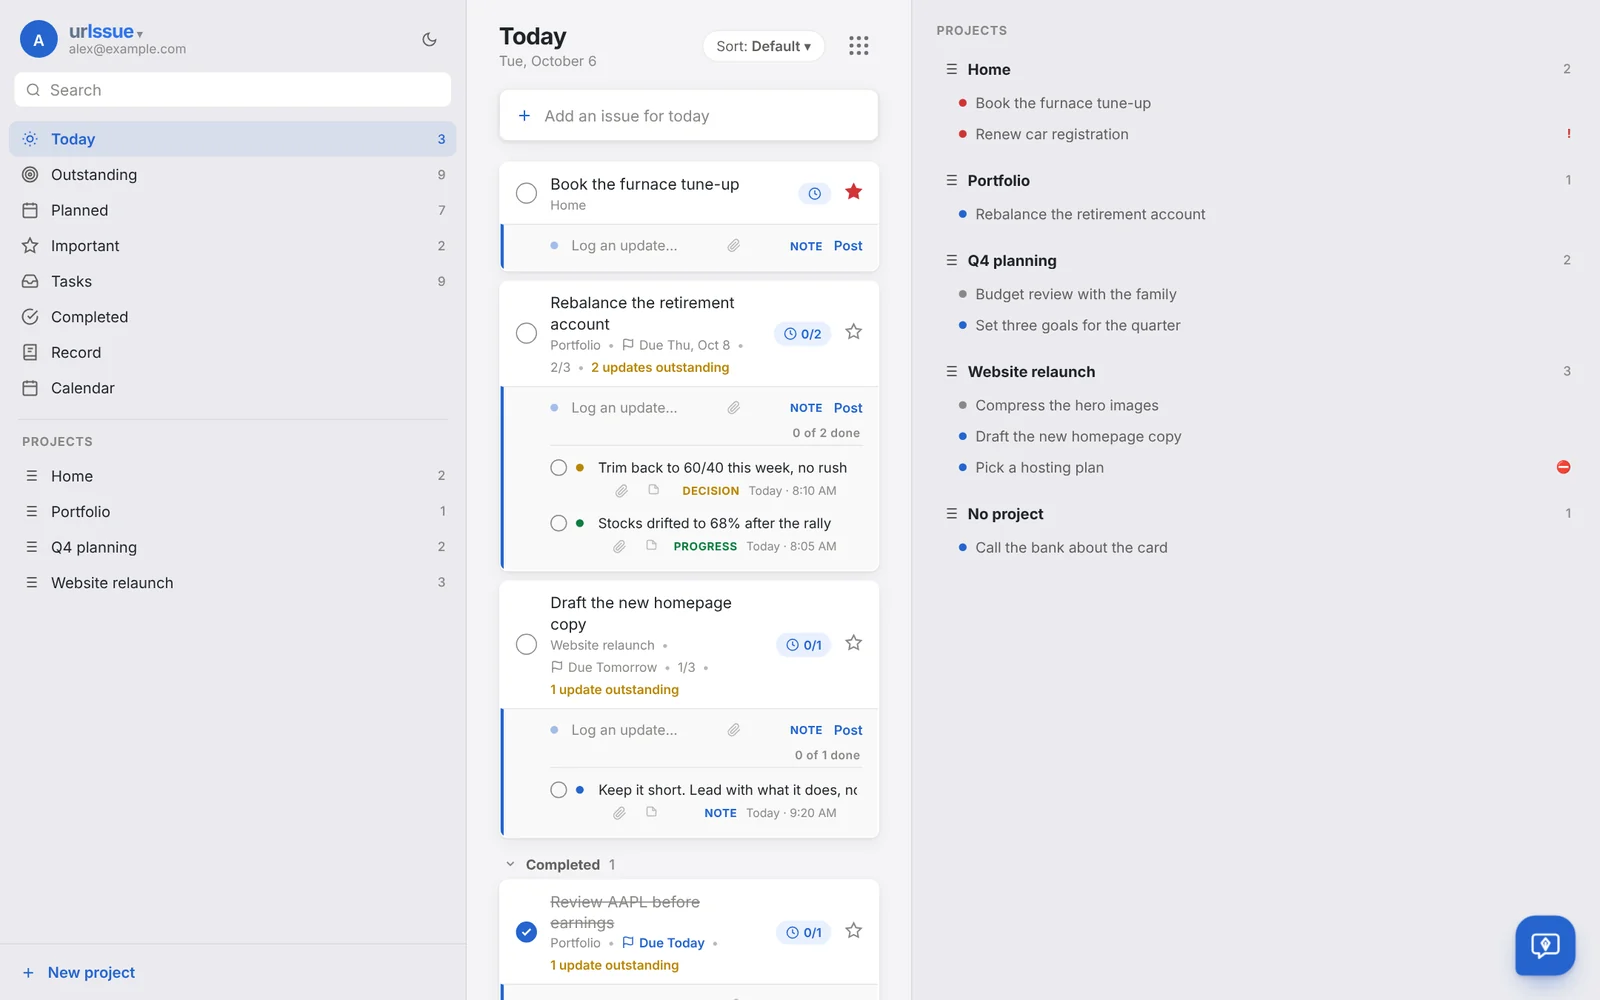
Task: Open the 0/1 updates badge on homepage copy card
Action: point(804,645)
